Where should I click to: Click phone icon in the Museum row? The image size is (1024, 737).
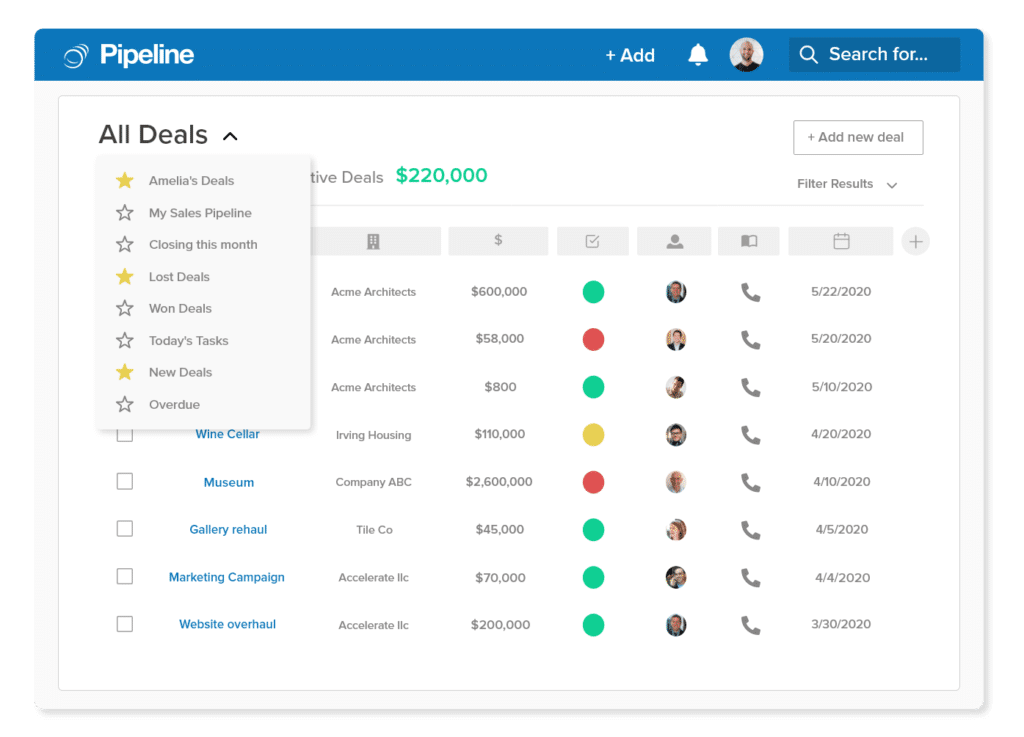[750, 482]
